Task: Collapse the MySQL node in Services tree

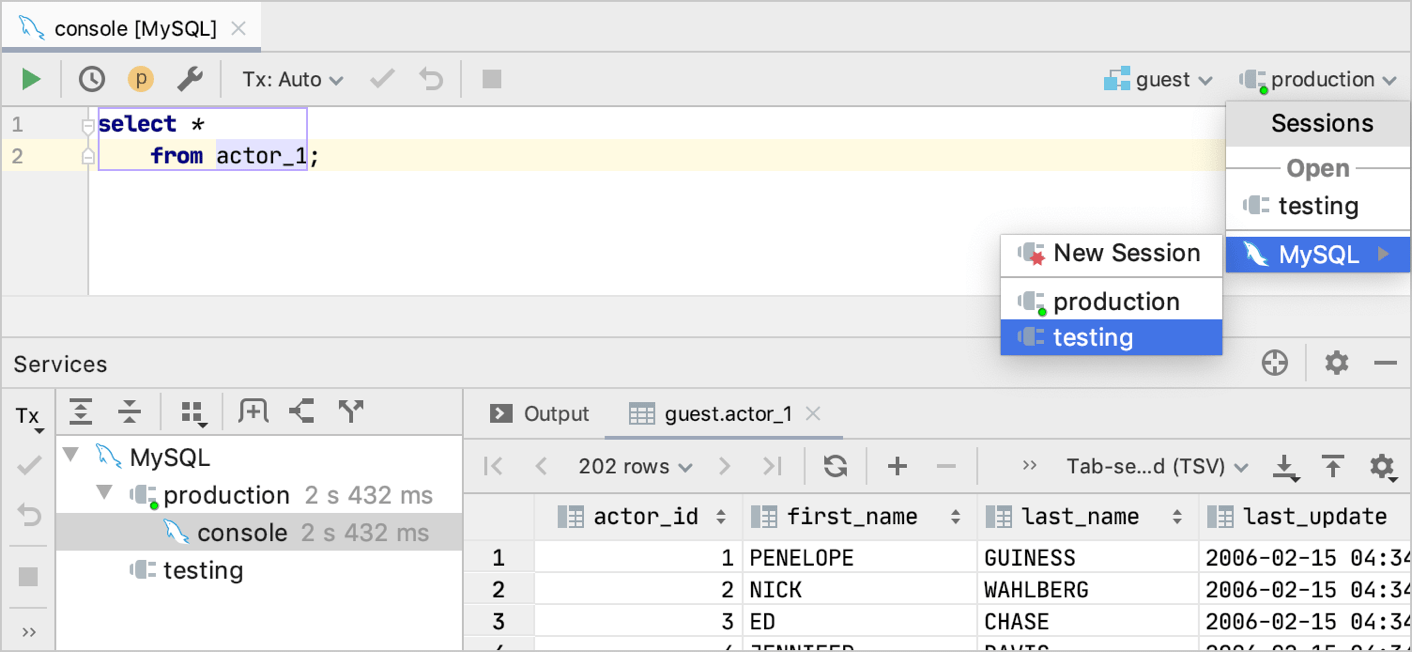Action: click(x=70, y=457)
